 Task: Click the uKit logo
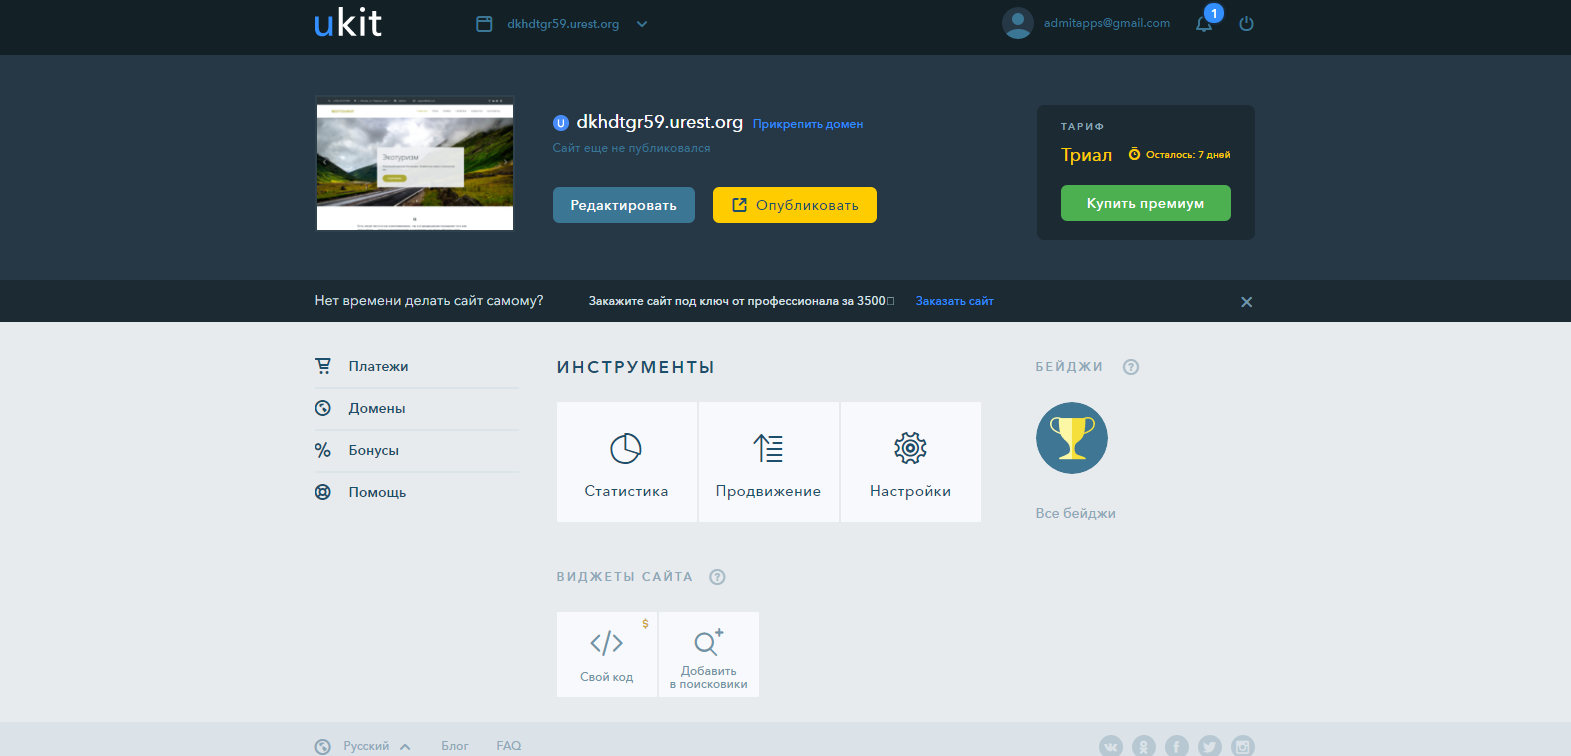pyautogui.click(x=348, y=22)
